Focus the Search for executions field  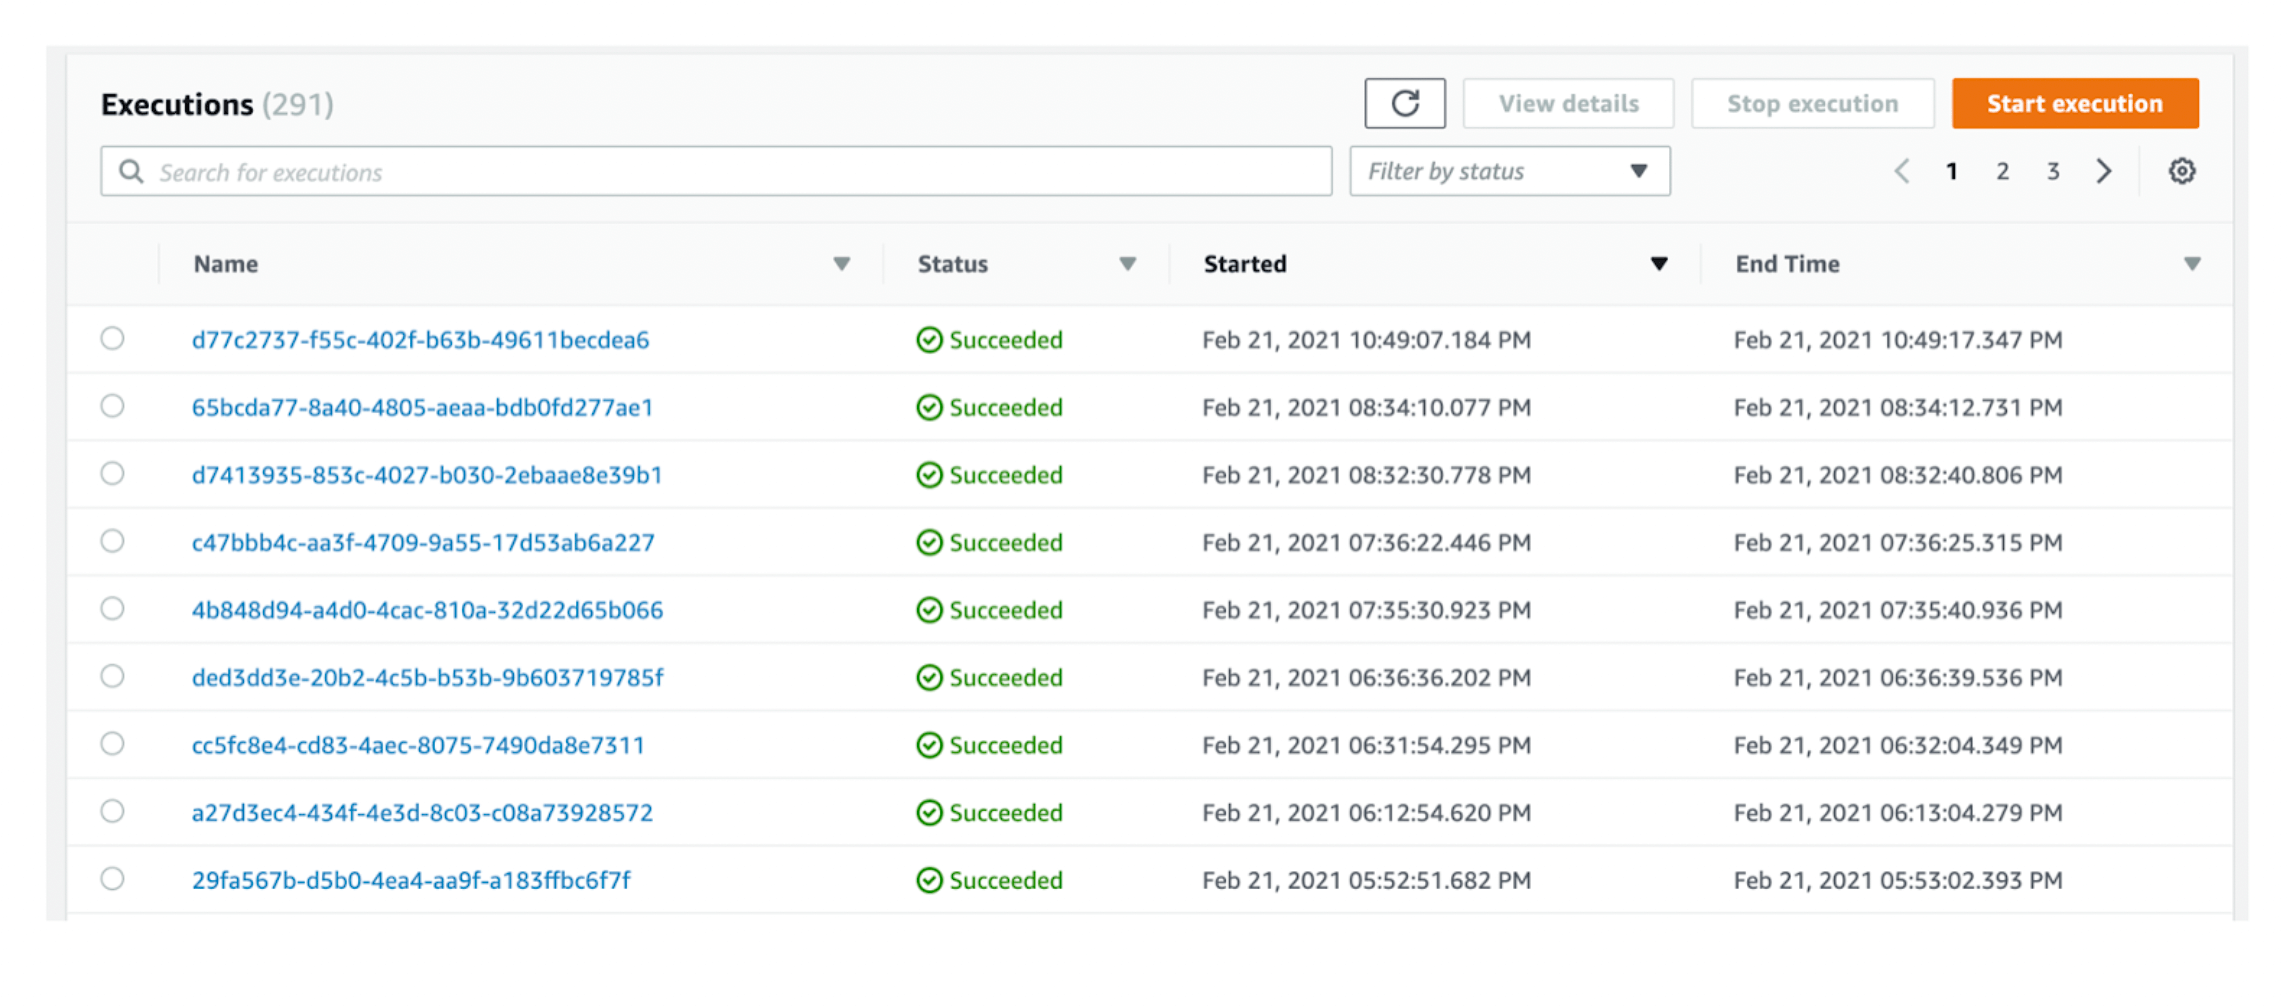716,171
